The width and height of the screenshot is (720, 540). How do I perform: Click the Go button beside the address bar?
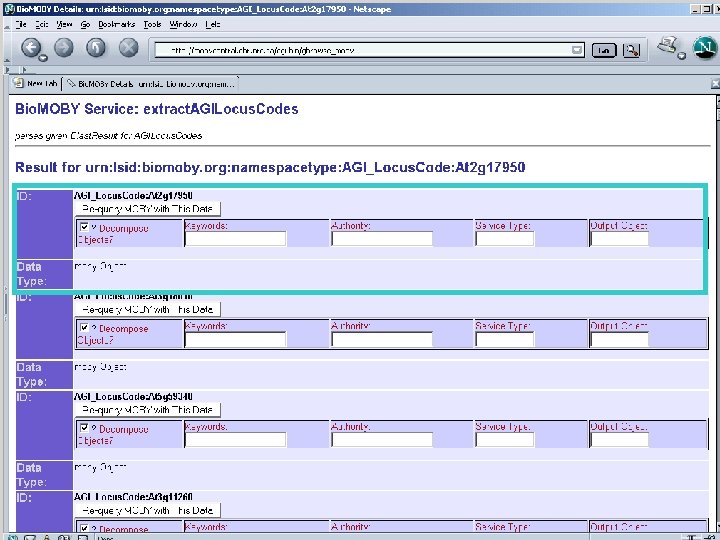tap(604, 51)
